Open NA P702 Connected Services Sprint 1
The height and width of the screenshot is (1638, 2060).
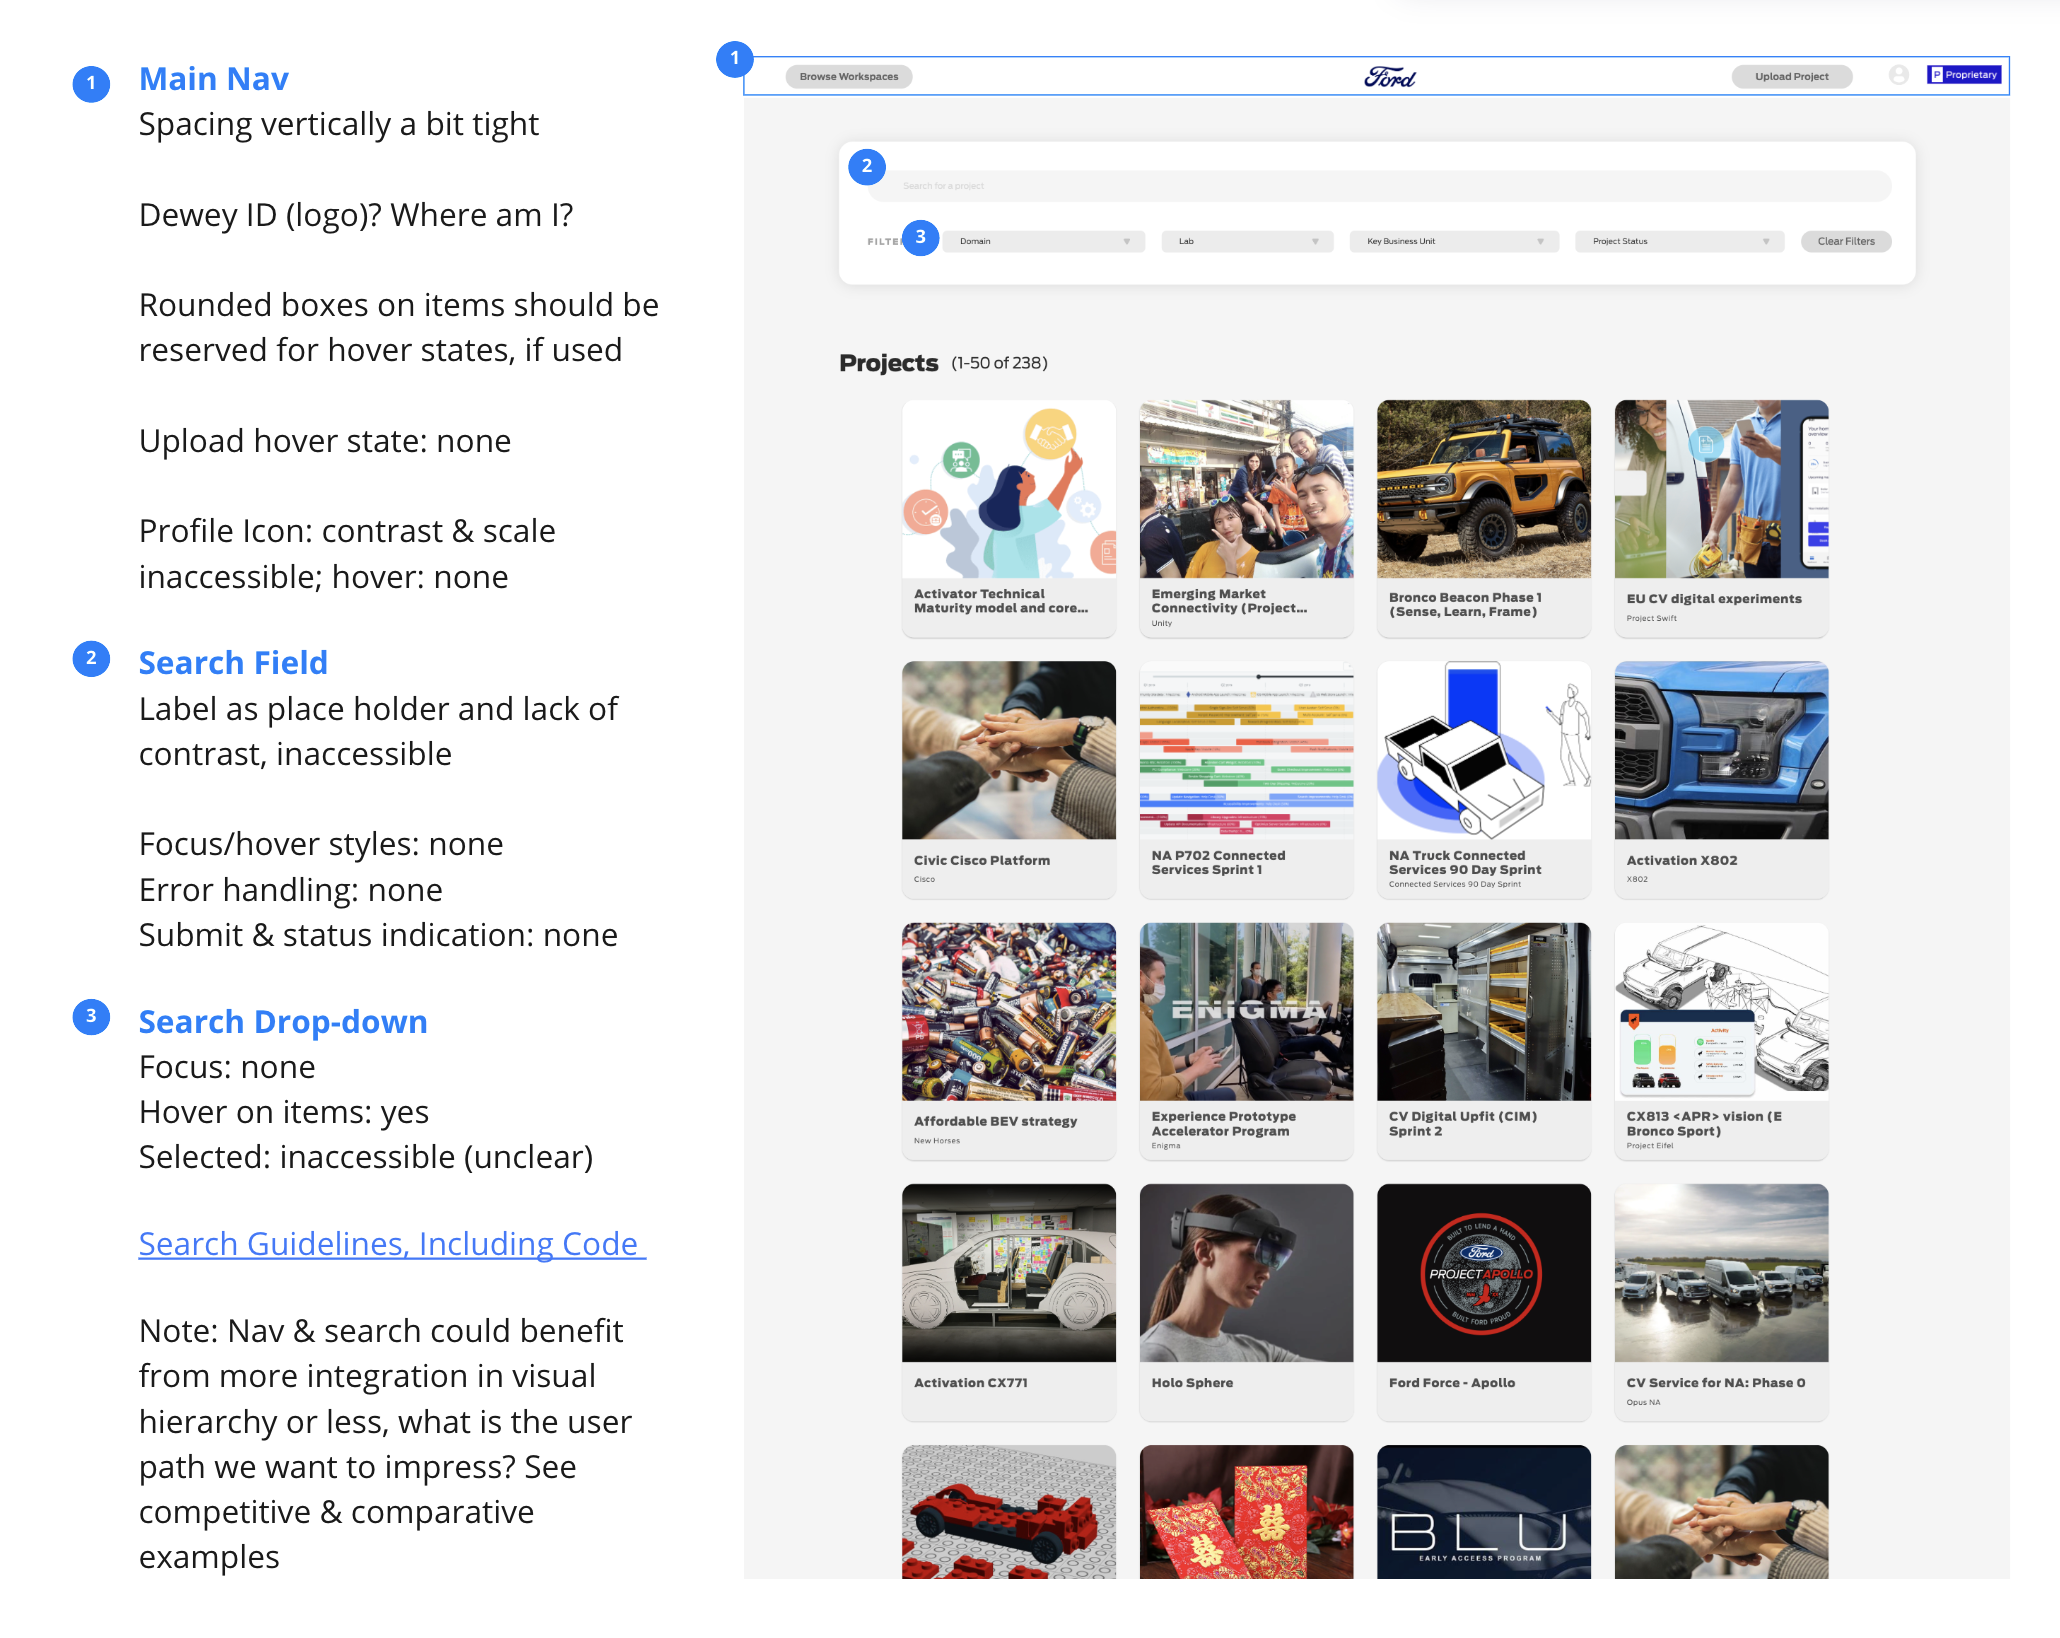point(1246,779)
